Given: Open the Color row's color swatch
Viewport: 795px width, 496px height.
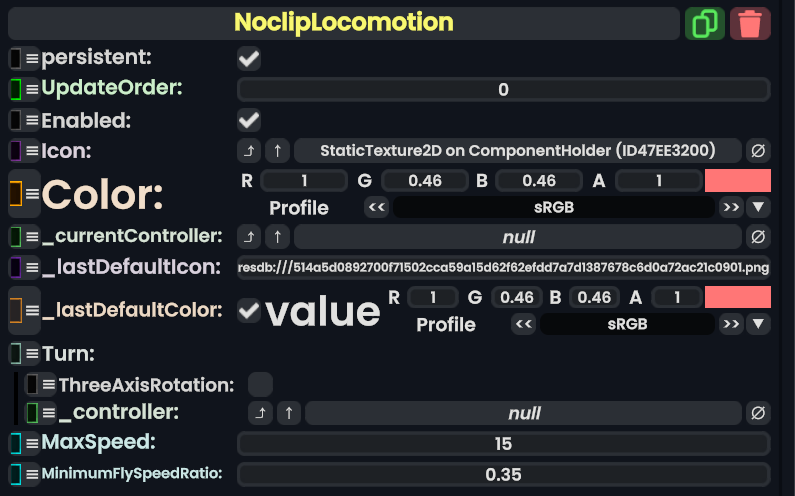Looking at the screenshot, I should [x=738, y=181].
